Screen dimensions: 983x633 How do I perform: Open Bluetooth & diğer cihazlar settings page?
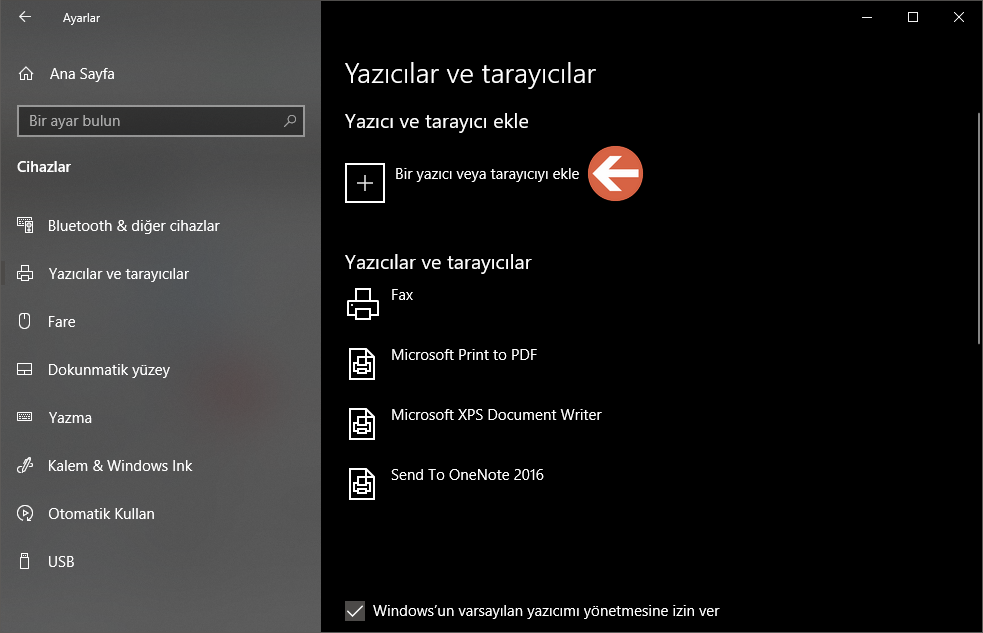[133, 225]
